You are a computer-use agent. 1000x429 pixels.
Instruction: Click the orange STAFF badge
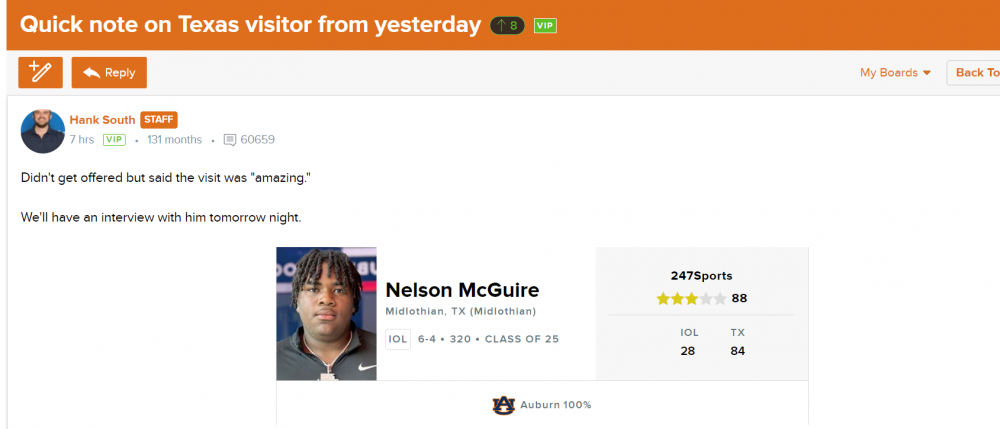(159, 120)
